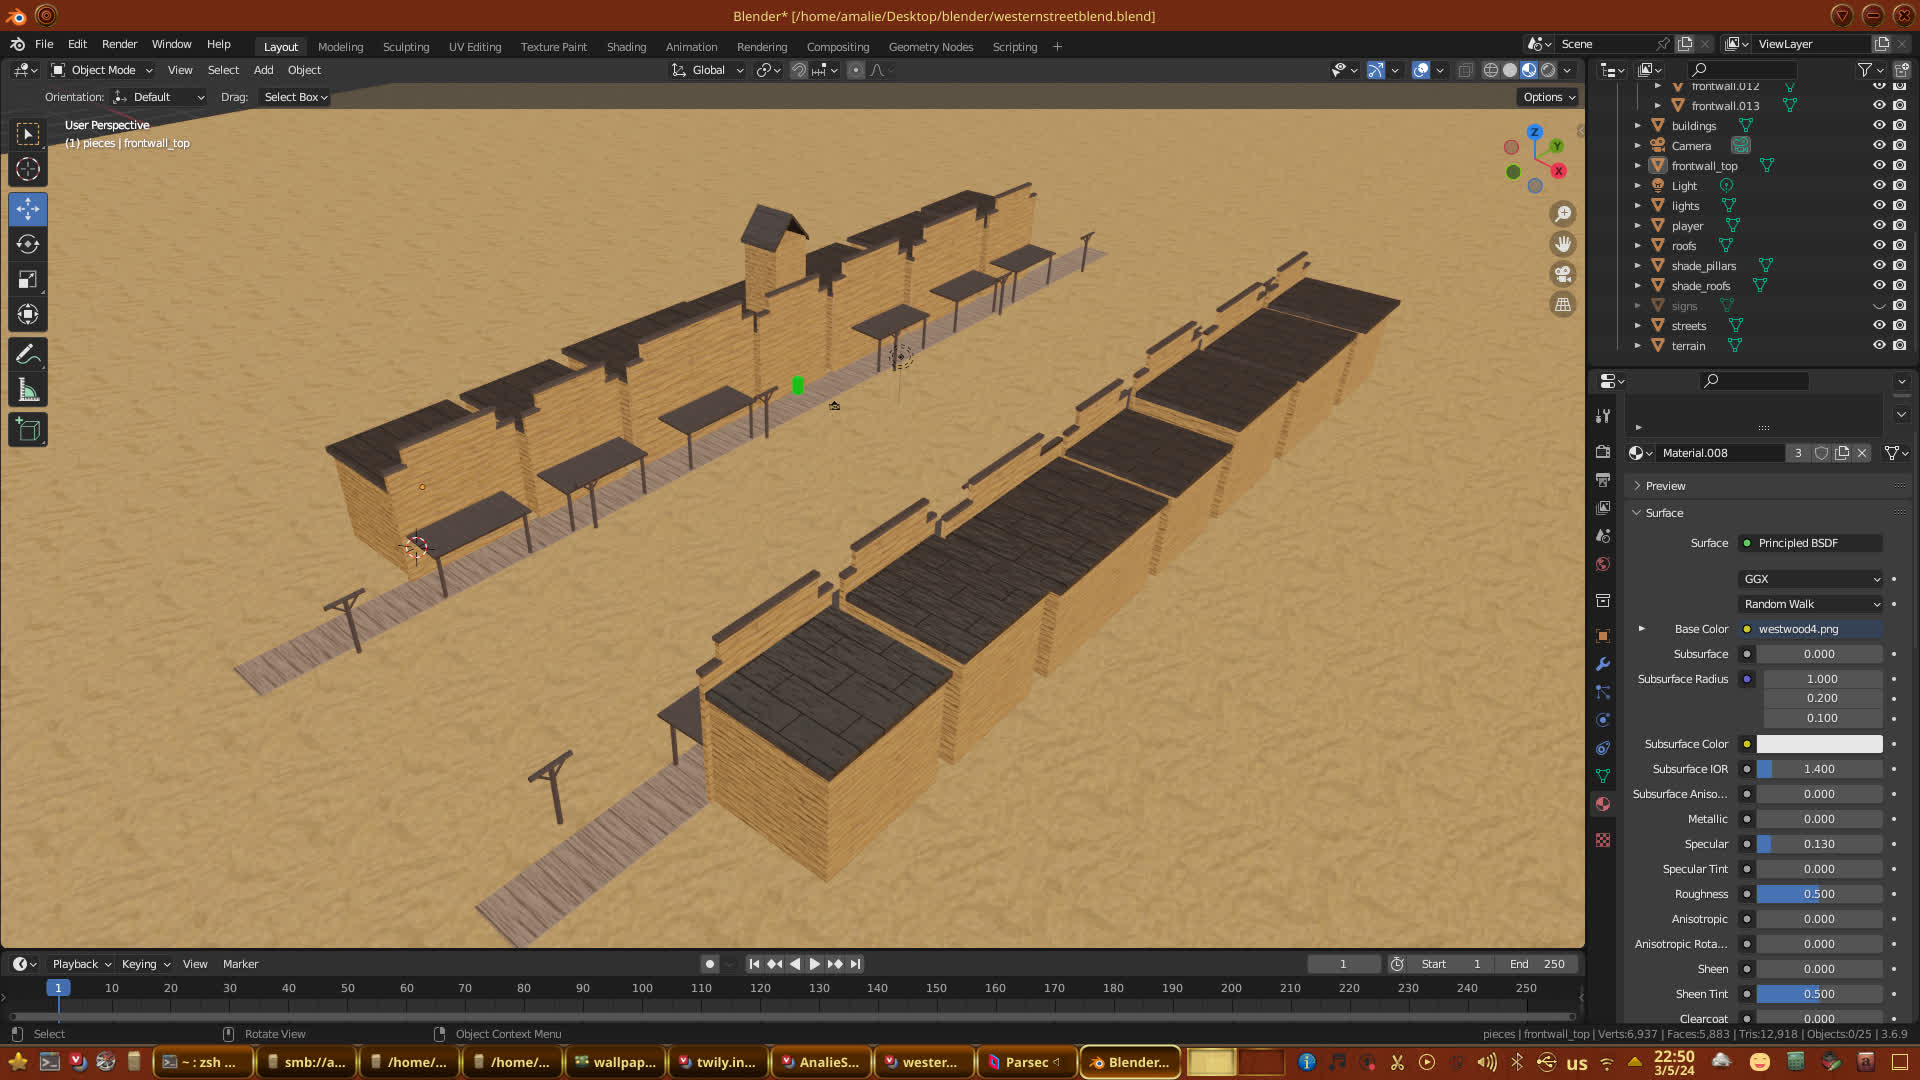Hide the terrain collection in viewport
The image size is (1920, 1080).
[1879, 345]
